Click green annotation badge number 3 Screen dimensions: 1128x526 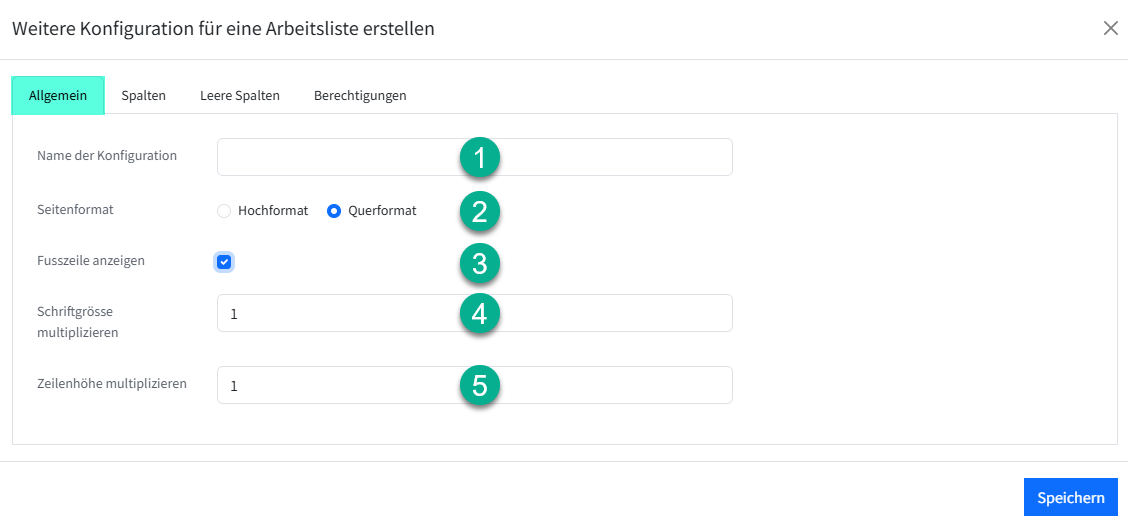click(x=479, y=263)
